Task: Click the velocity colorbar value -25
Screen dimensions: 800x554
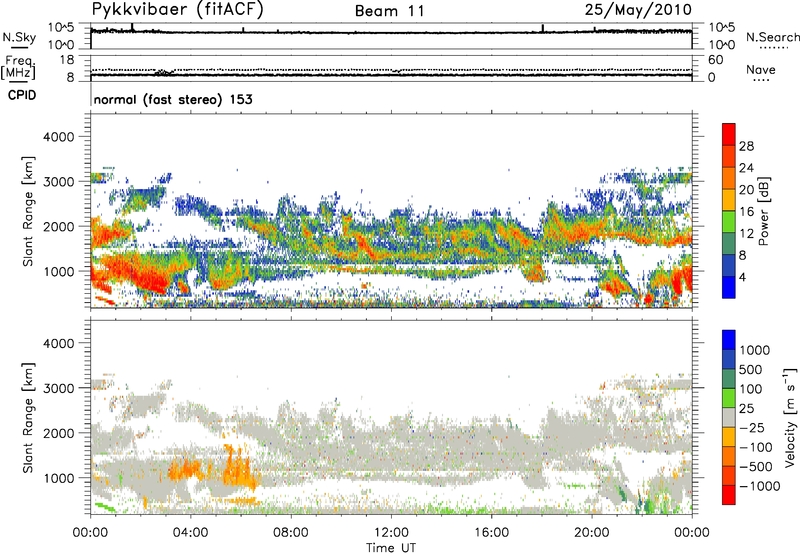Action: click(x=751, y=427)
